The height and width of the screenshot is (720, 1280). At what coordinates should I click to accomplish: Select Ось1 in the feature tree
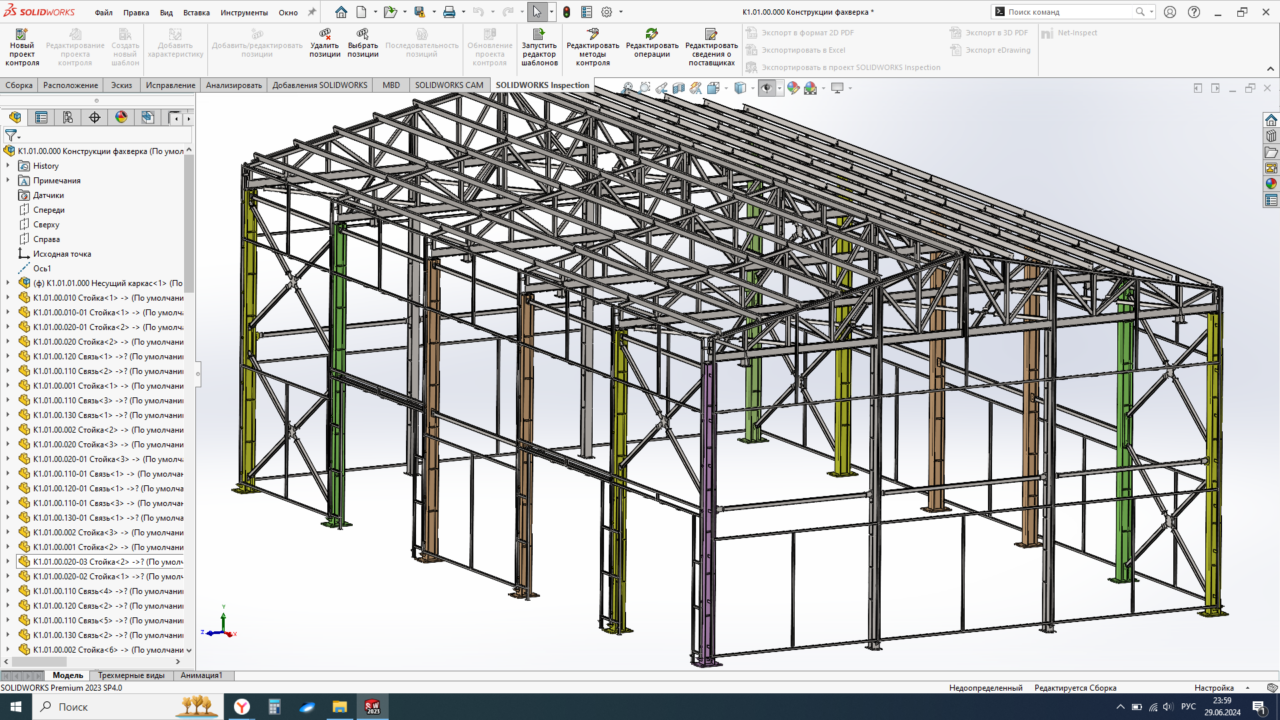pos(42,268)
